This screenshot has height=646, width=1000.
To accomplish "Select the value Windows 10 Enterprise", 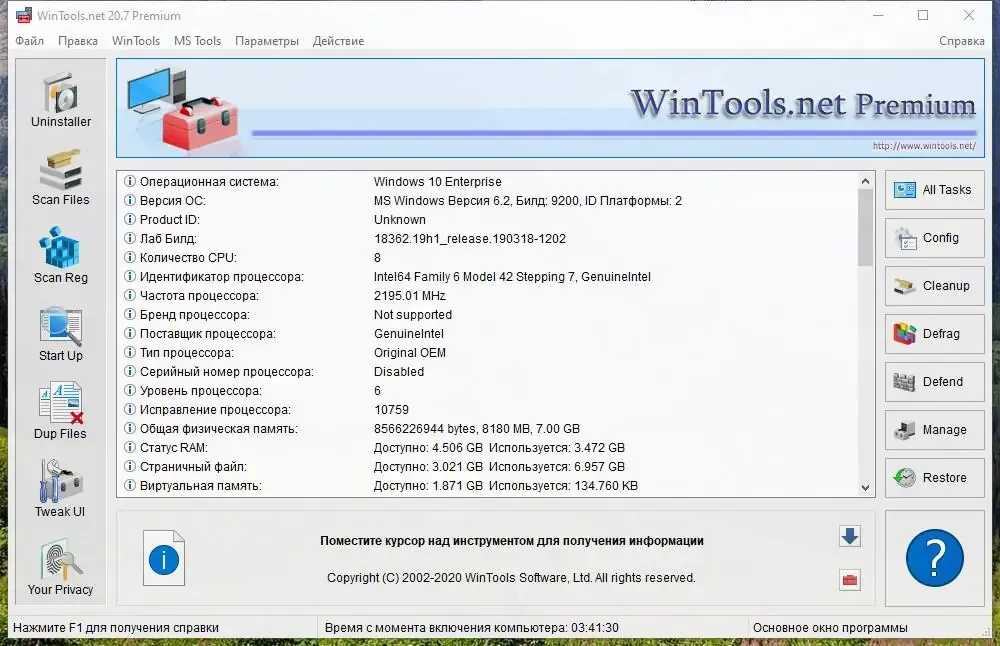I will click(x=438, y=182).
